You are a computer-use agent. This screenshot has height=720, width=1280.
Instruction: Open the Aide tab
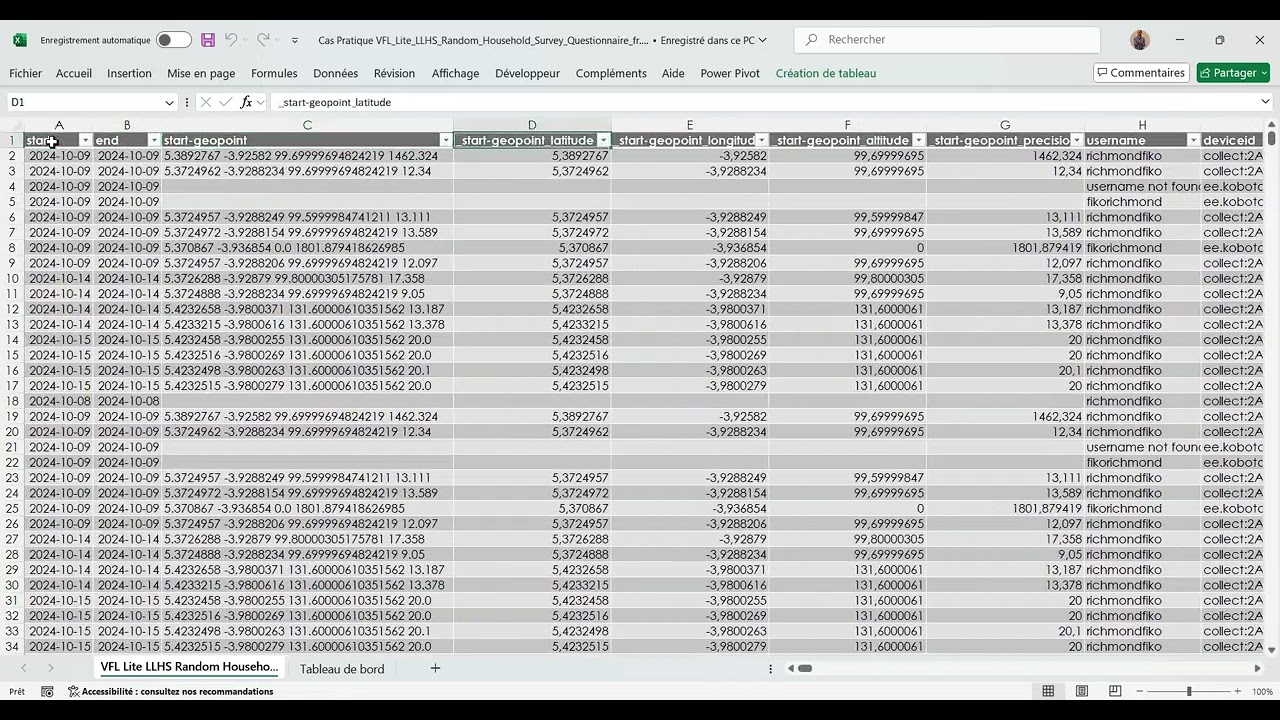tap(673, 73)
